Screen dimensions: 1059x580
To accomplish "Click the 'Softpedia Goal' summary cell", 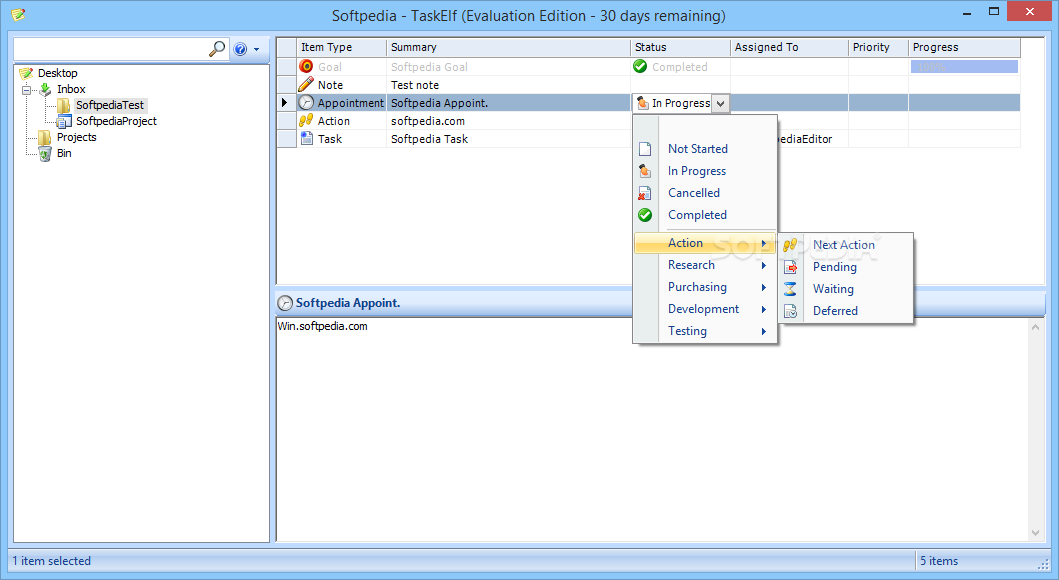I will pyautogui.click(x=509, y=67).
